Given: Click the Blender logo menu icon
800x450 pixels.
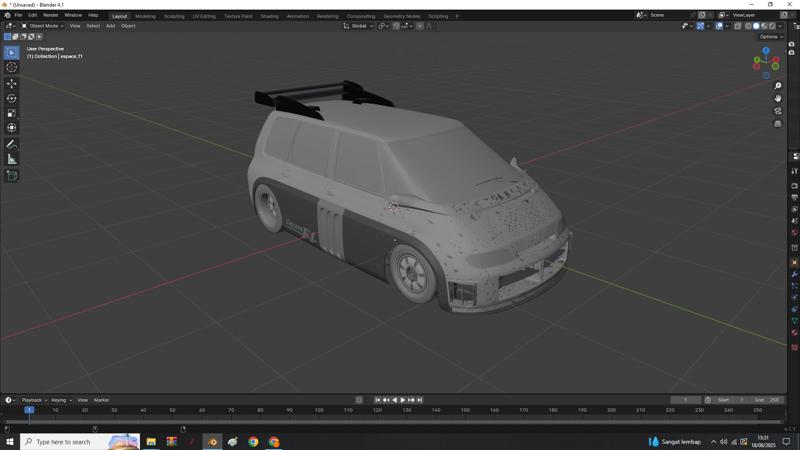Looking at the screenshot, I should (7, 15).
